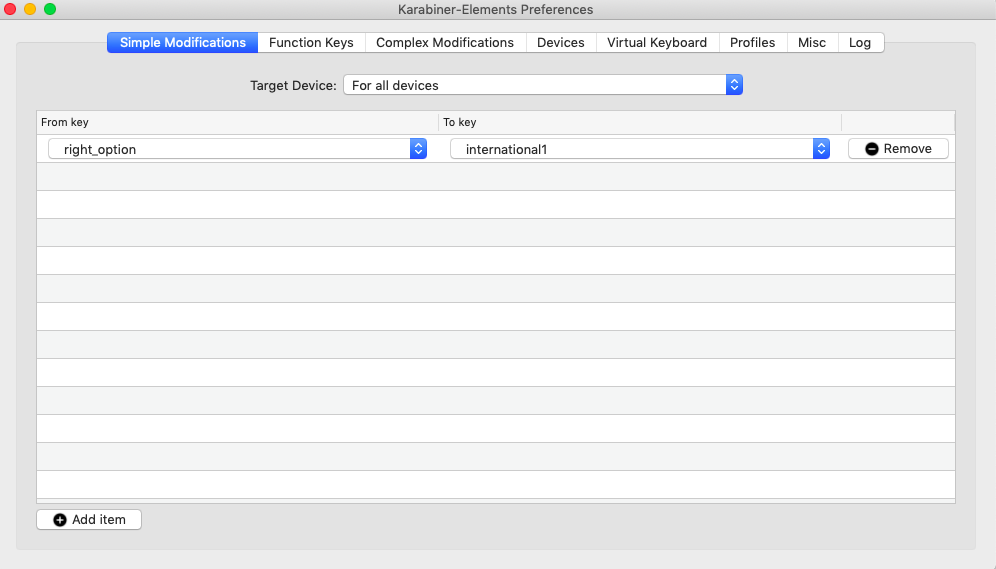Viewport: 996px width, 569px height.
Task: Click the To key column header
Action: [640, 122]
